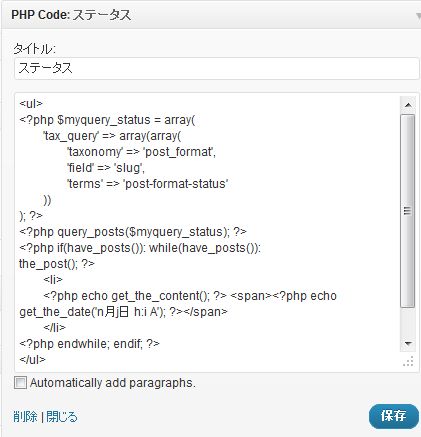Image resolution: width=421 pixels, height=437 pixels.
Task: Place cursor on the closing </ul> line
Action: point(32,360)
